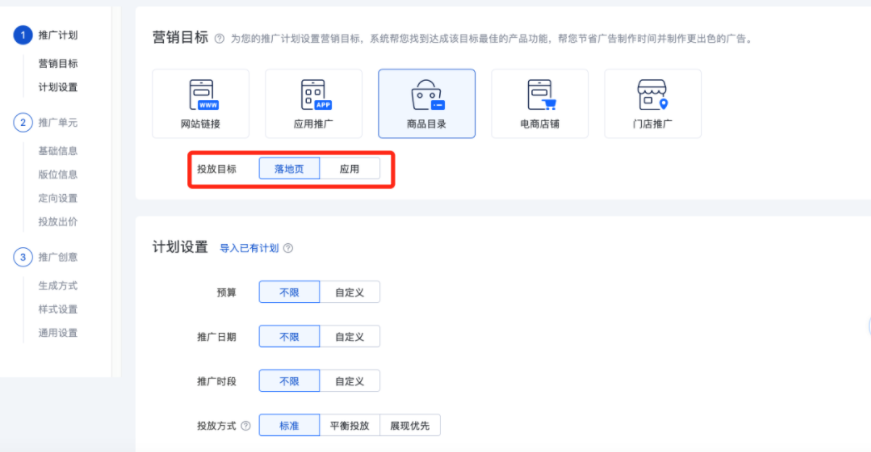Select 平衡投放 delivery method
Image resolution: width=871 pixels, height=452 pixels.
click(349, 426)
